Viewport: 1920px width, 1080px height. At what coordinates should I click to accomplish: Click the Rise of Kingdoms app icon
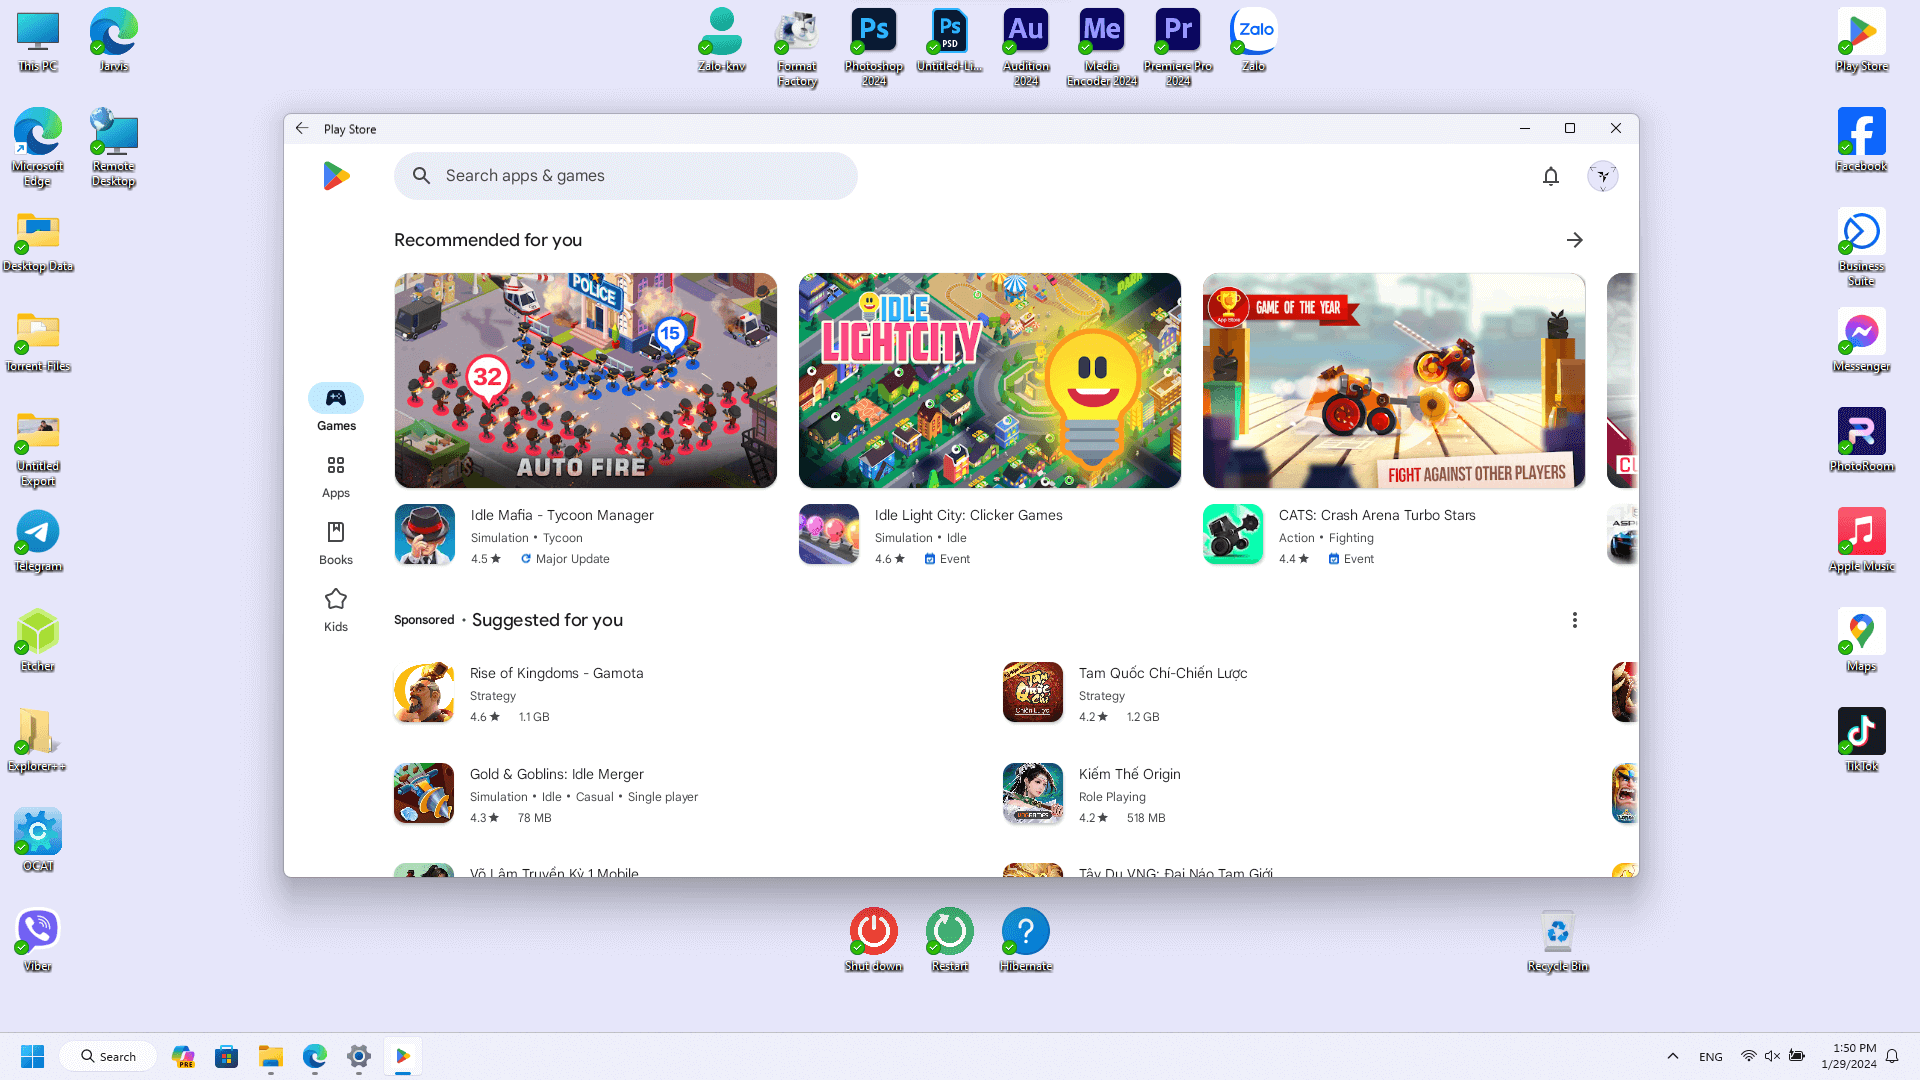(x=424, y=692)
